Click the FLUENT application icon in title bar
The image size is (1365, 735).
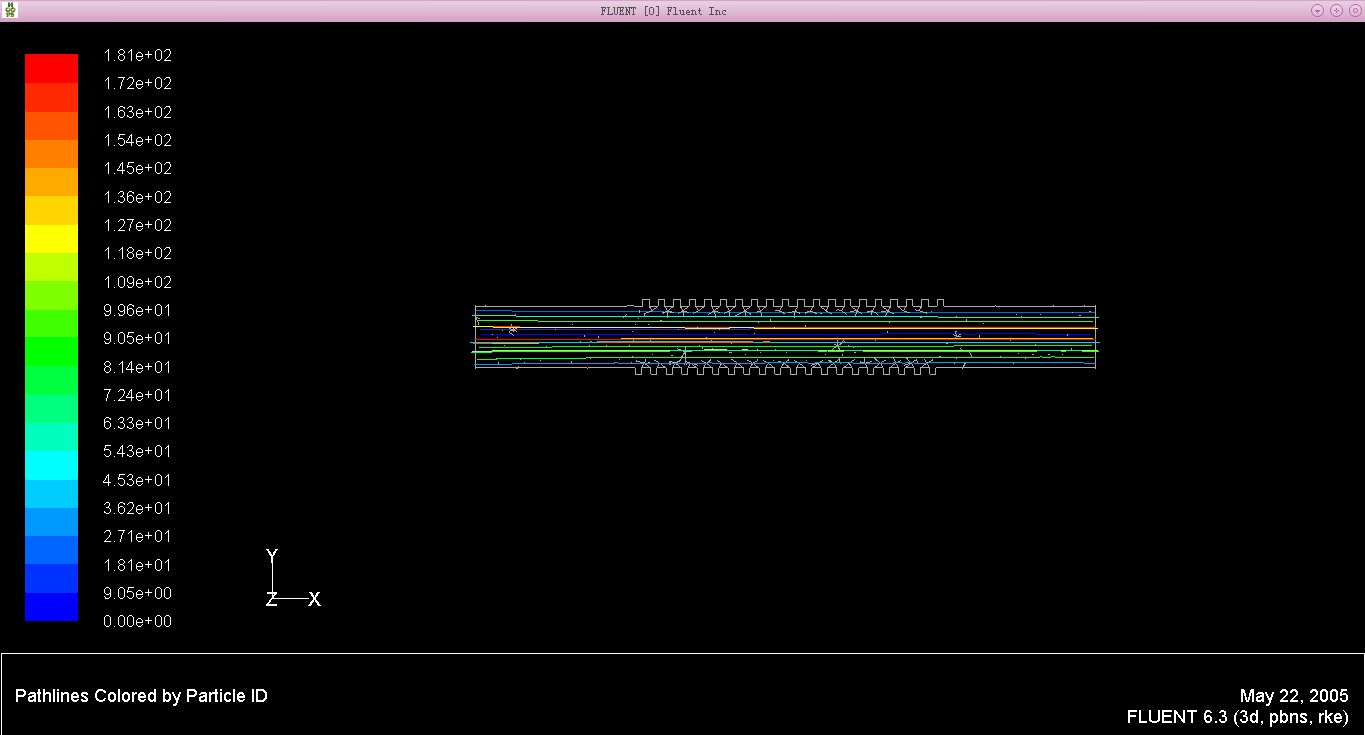[11, 11]
